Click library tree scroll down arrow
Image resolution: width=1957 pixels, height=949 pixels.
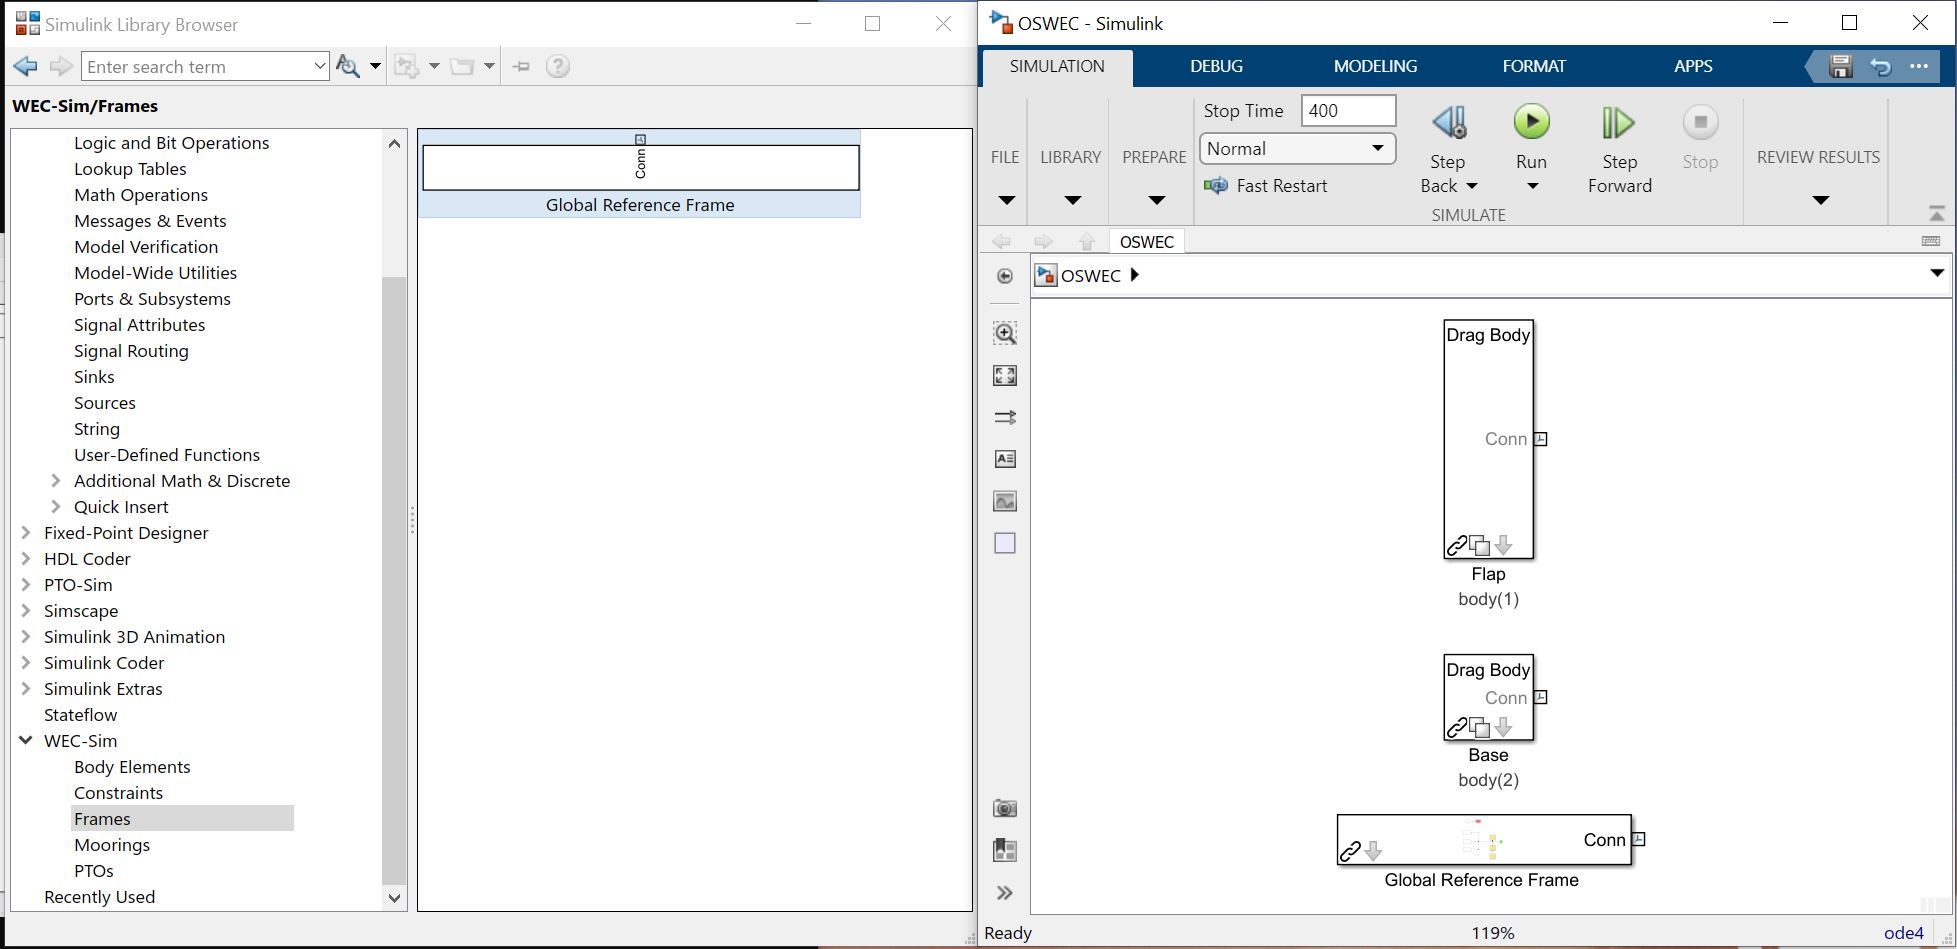pyautogui.click(x=394, y=898)
